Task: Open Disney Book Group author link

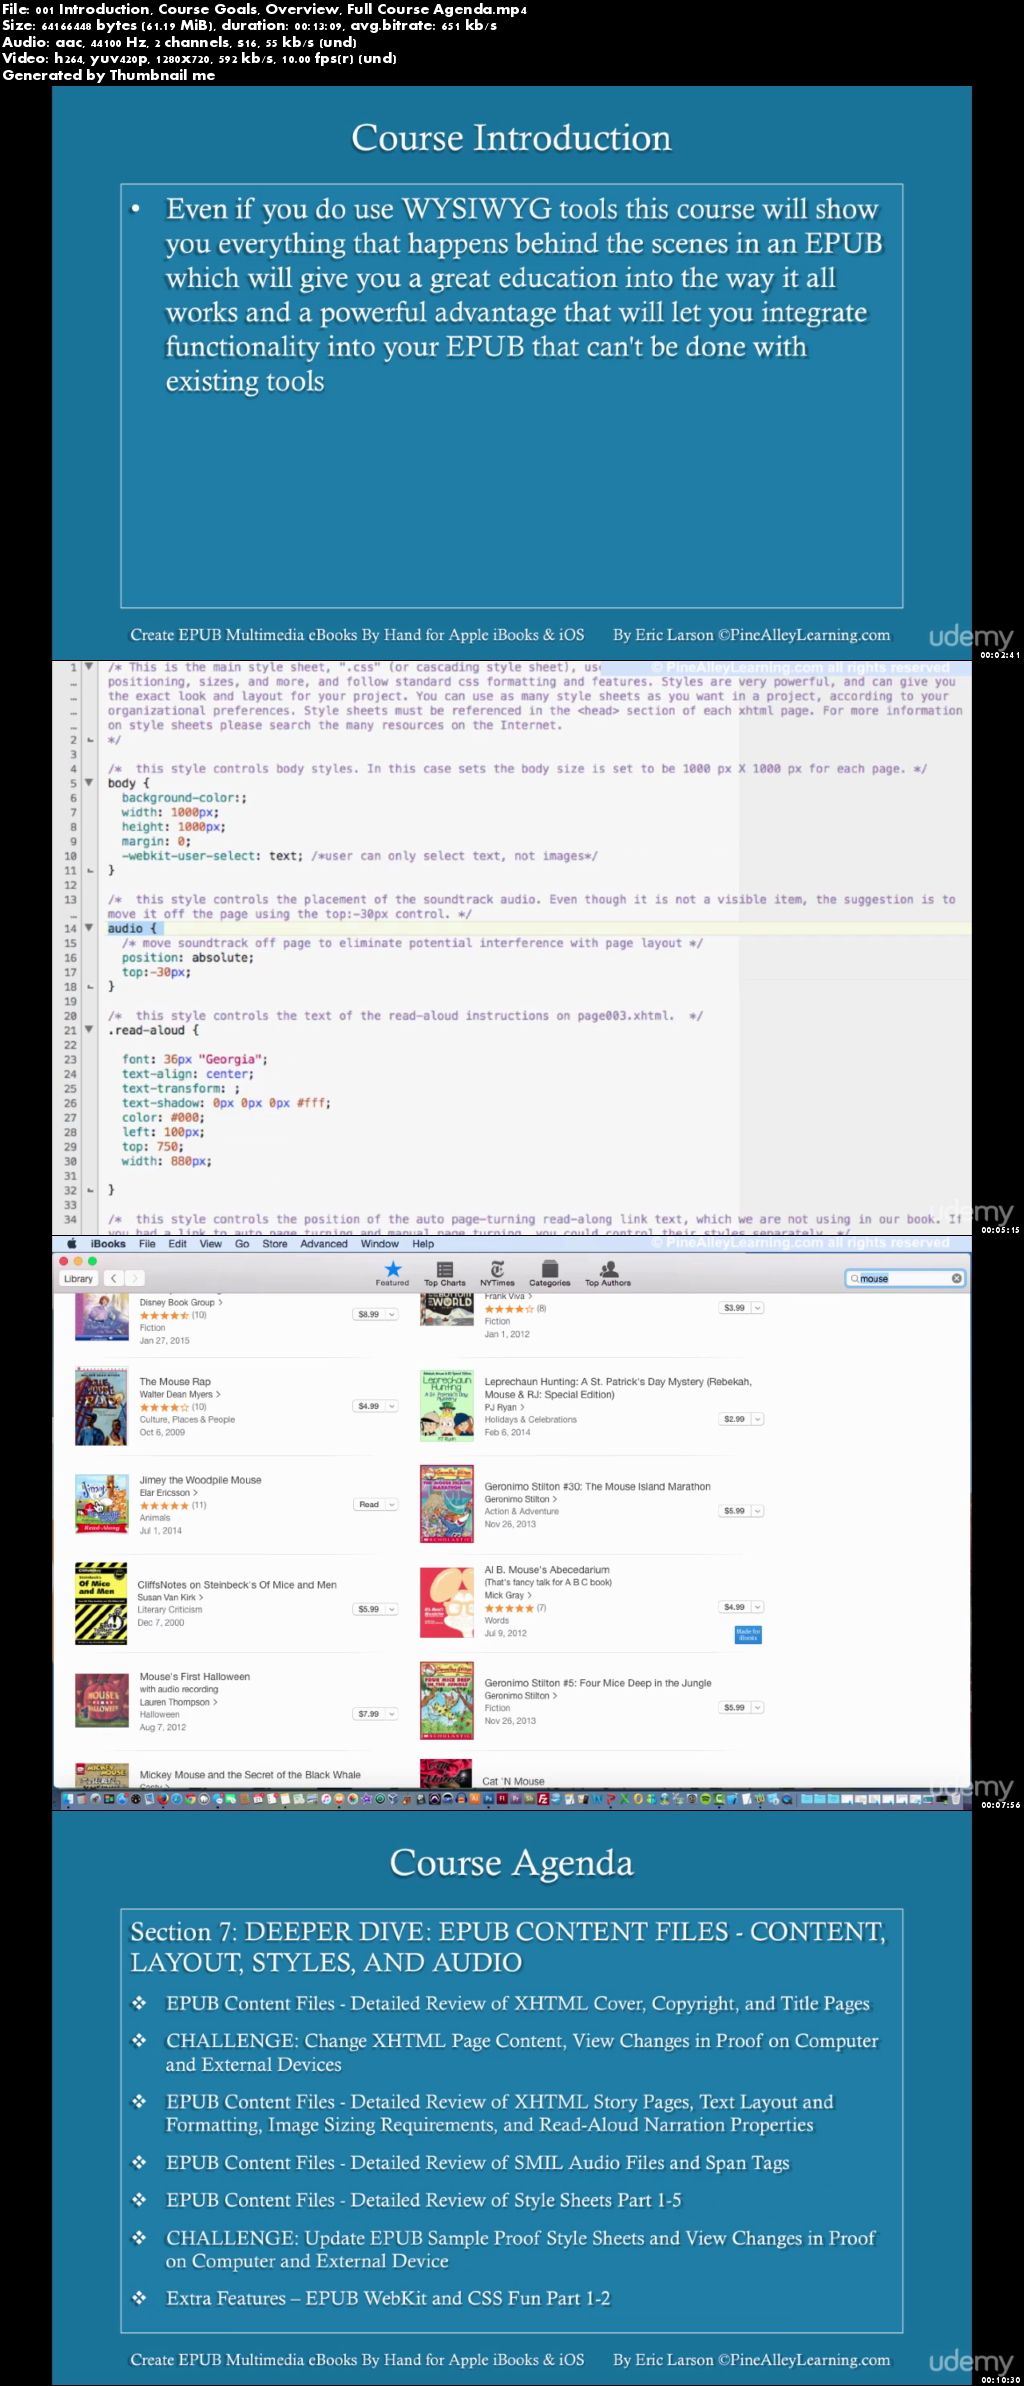Action: [181, 1302]
